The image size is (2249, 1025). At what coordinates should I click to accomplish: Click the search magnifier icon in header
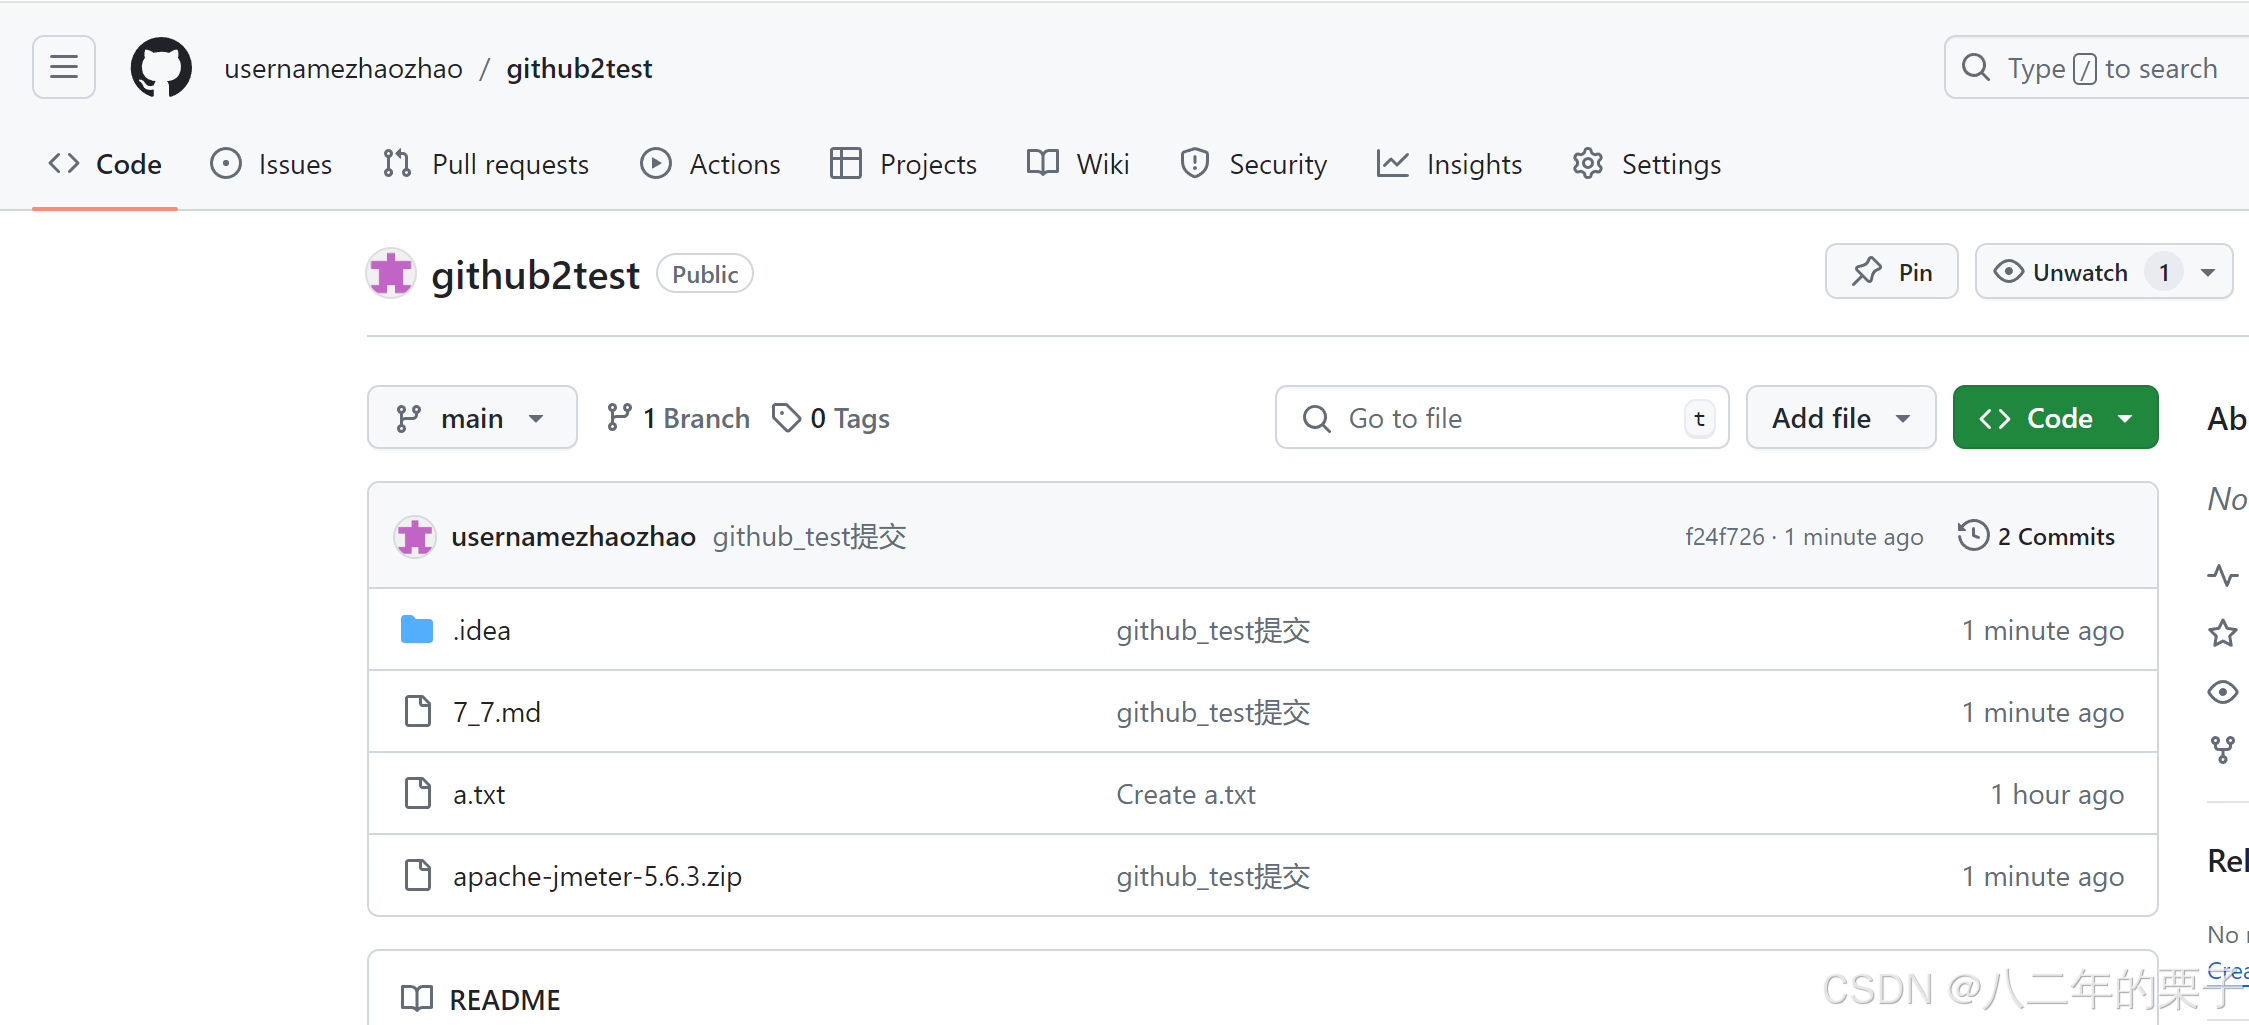[x=1976, y=68]
